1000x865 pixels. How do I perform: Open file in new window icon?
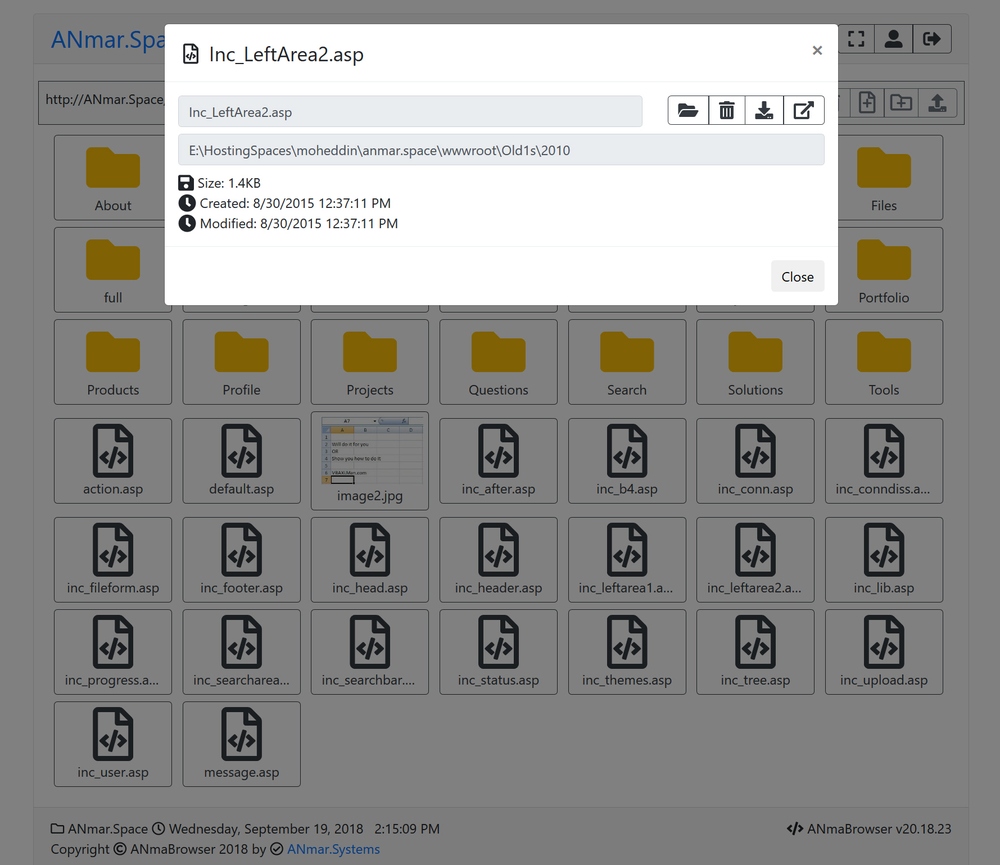click(x=804, y=111)
